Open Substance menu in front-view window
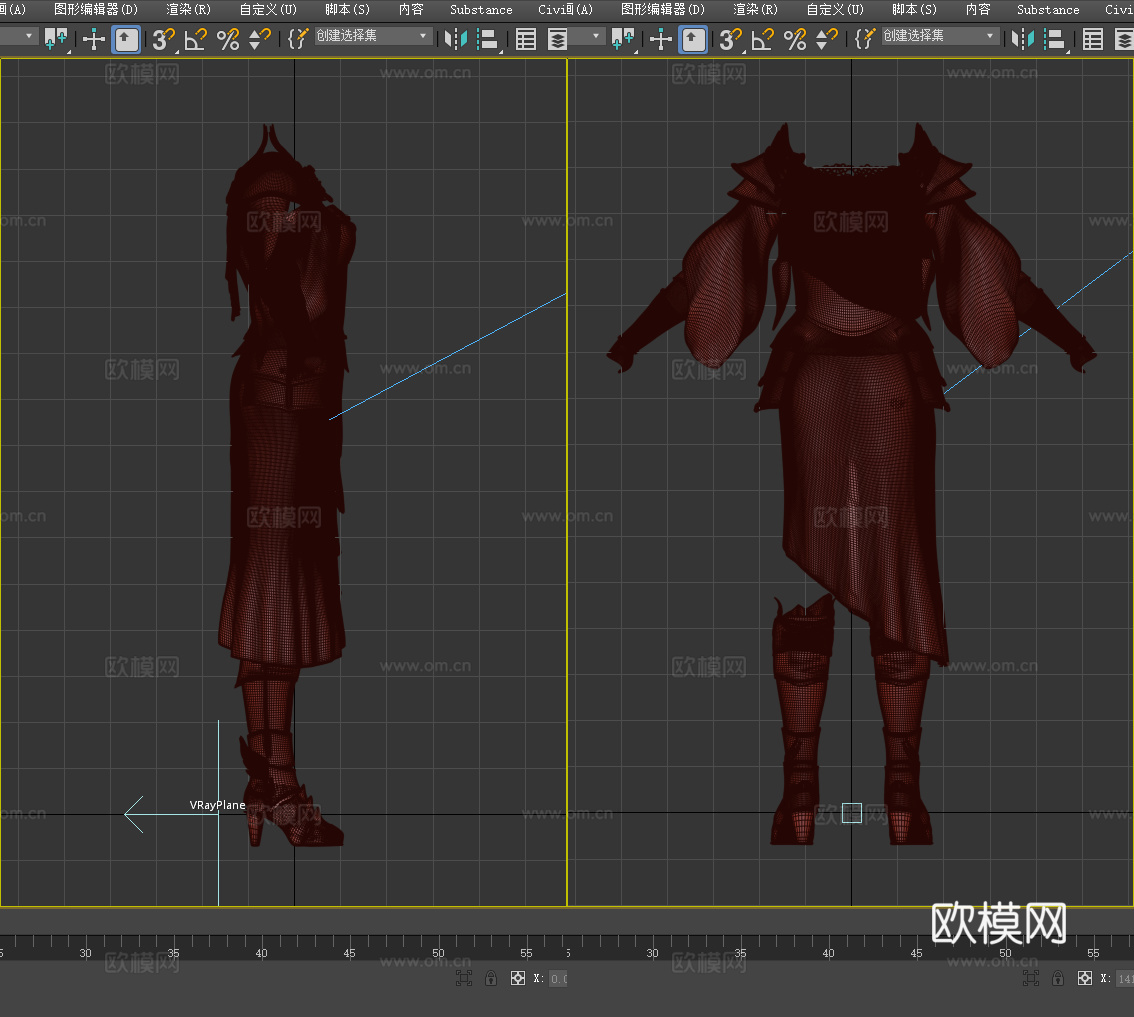The image size is (1134, 1017). [x=1048, y=9]
